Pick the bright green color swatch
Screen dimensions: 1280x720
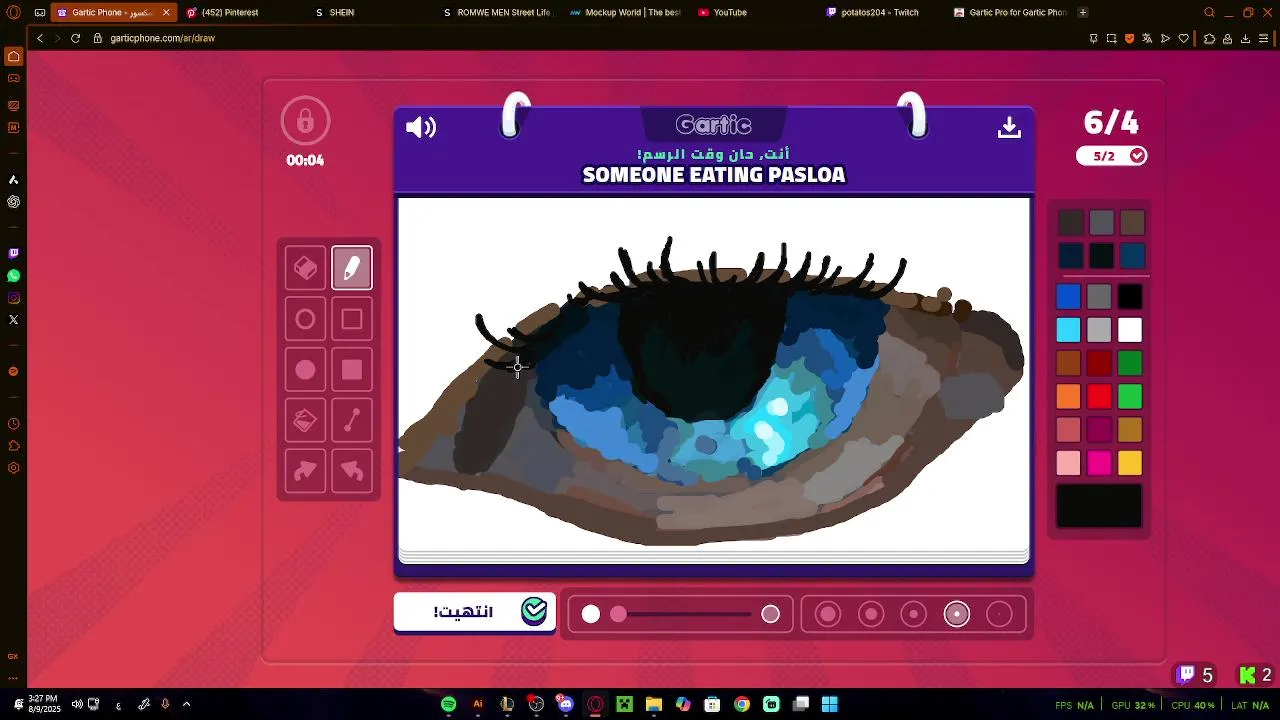coord(1130,397)
